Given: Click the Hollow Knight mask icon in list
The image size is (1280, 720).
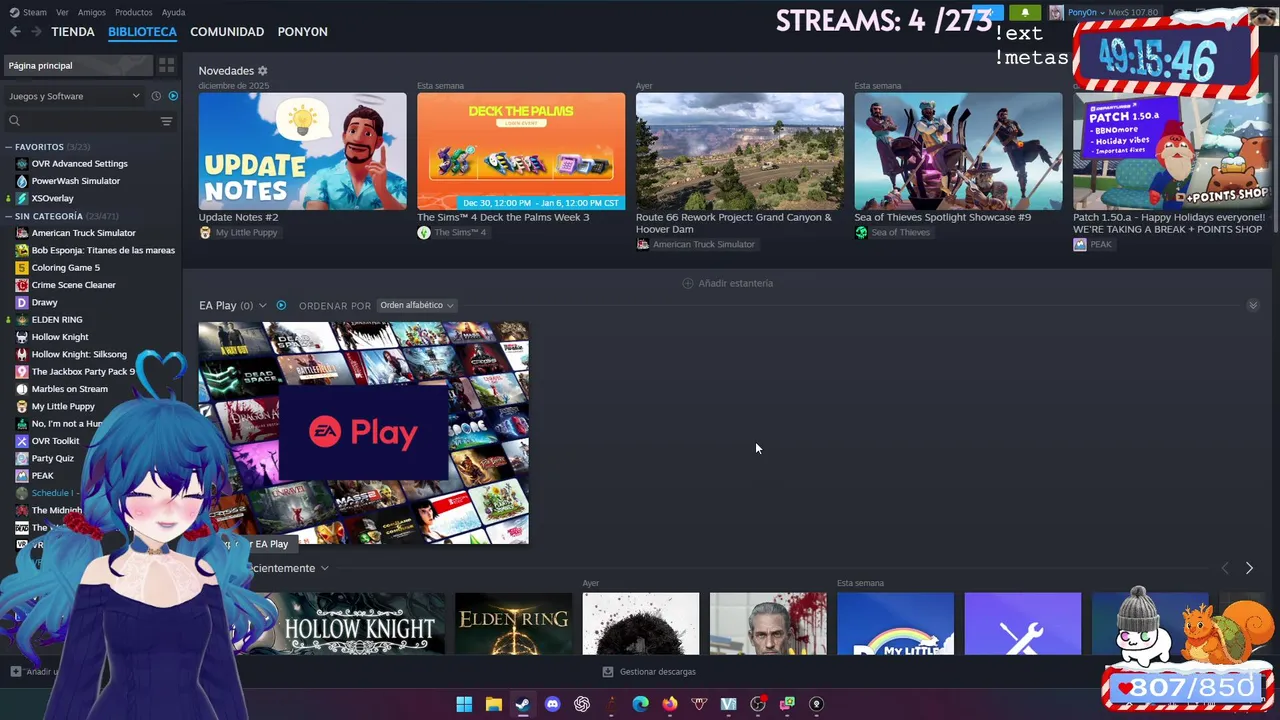Looking at the screenshot, I should [x=22, y=337].
